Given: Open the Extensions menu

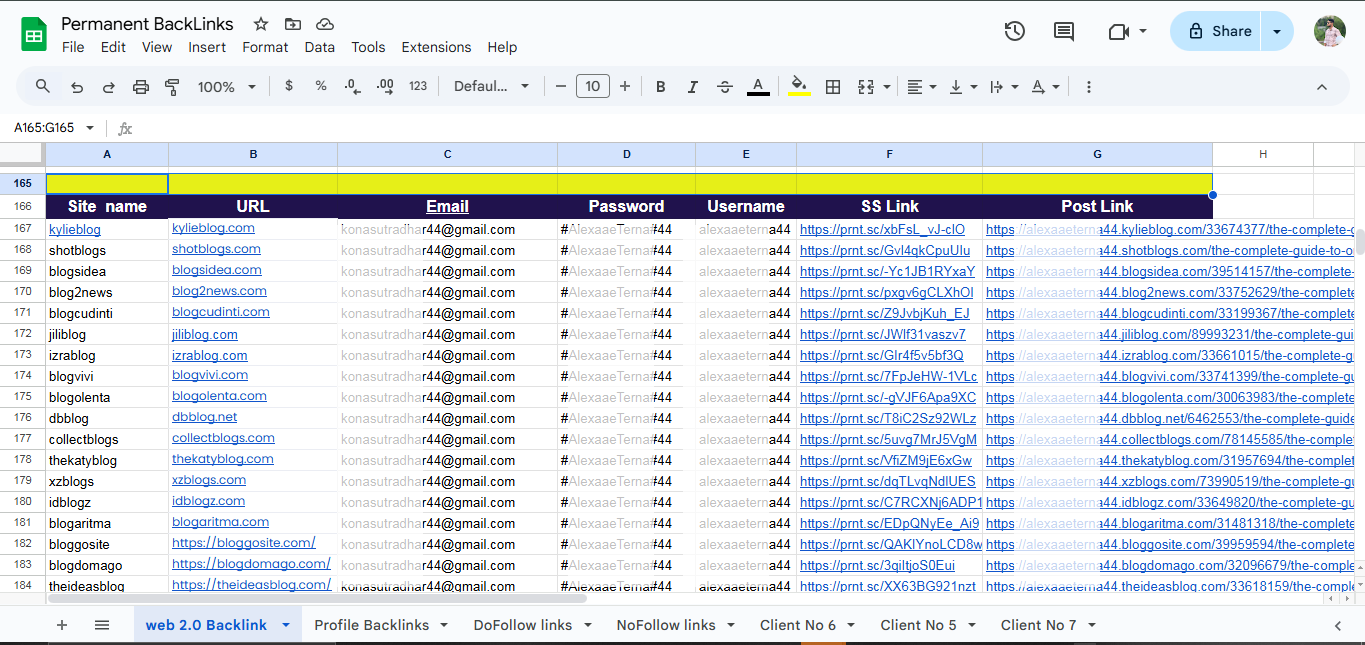Looking at the screenshot, I should [x=436, y=47].
